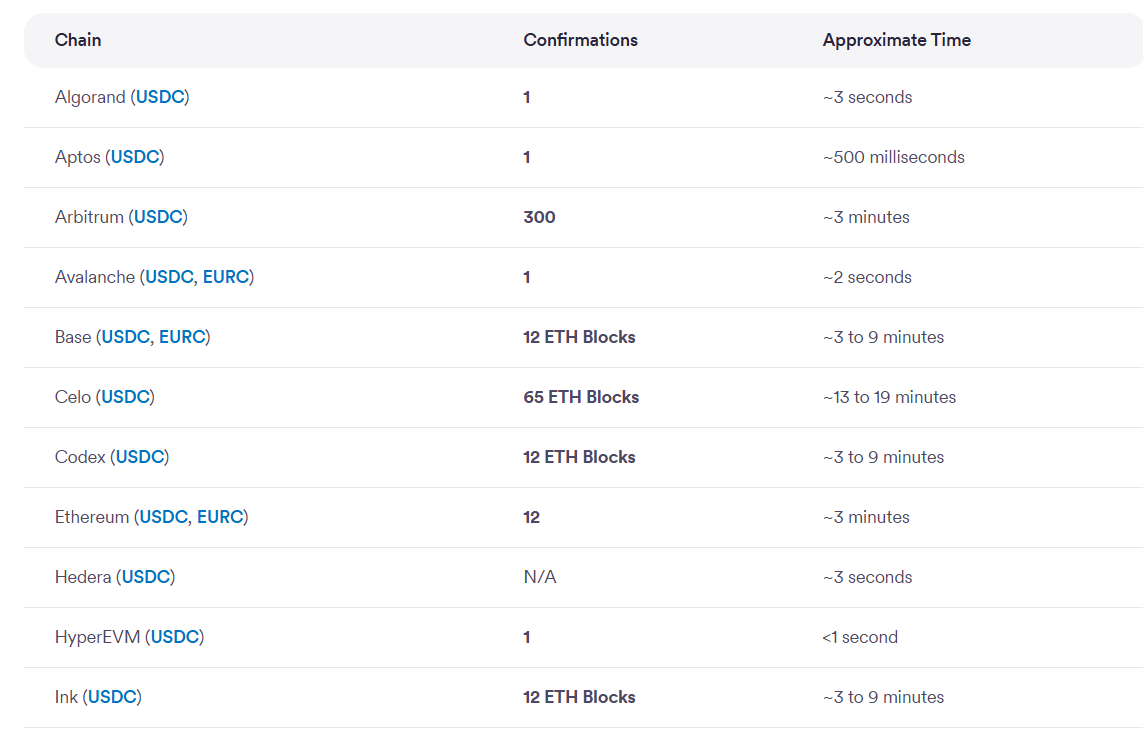Select the ~500 milliseconds time for Aptos

coord(893,157)
